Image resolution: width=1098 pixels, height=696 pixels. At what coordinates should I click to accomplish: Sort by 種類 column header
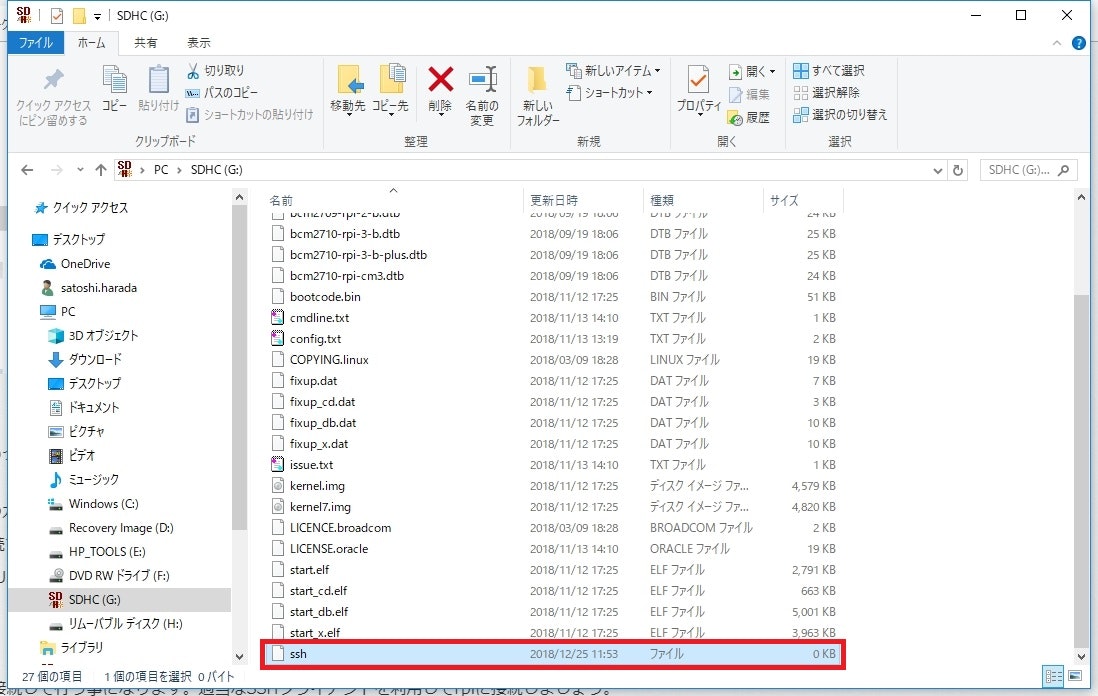(662, 200)
